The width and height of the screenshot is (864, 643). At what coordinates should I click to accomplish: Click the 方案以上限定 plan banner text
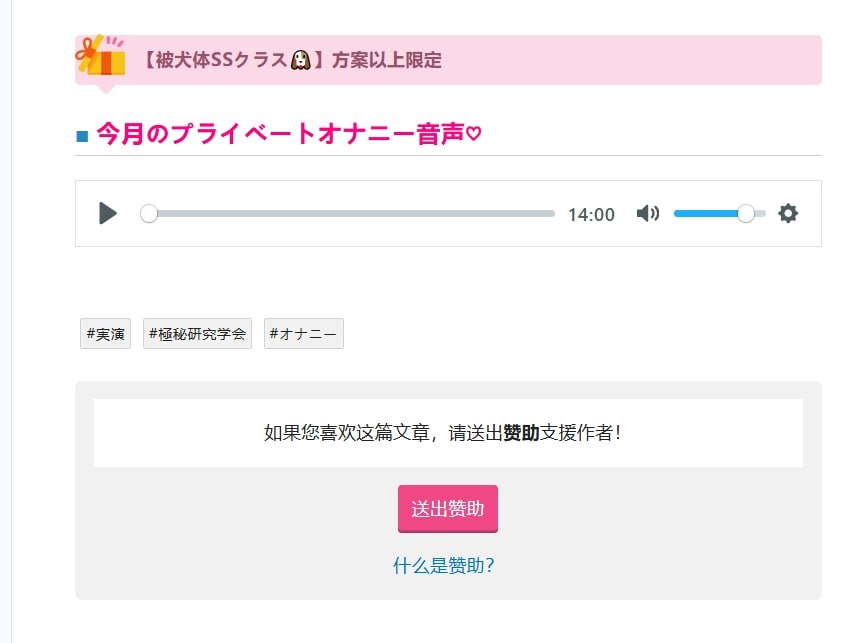pyautogui.click(x=387, y=60)
